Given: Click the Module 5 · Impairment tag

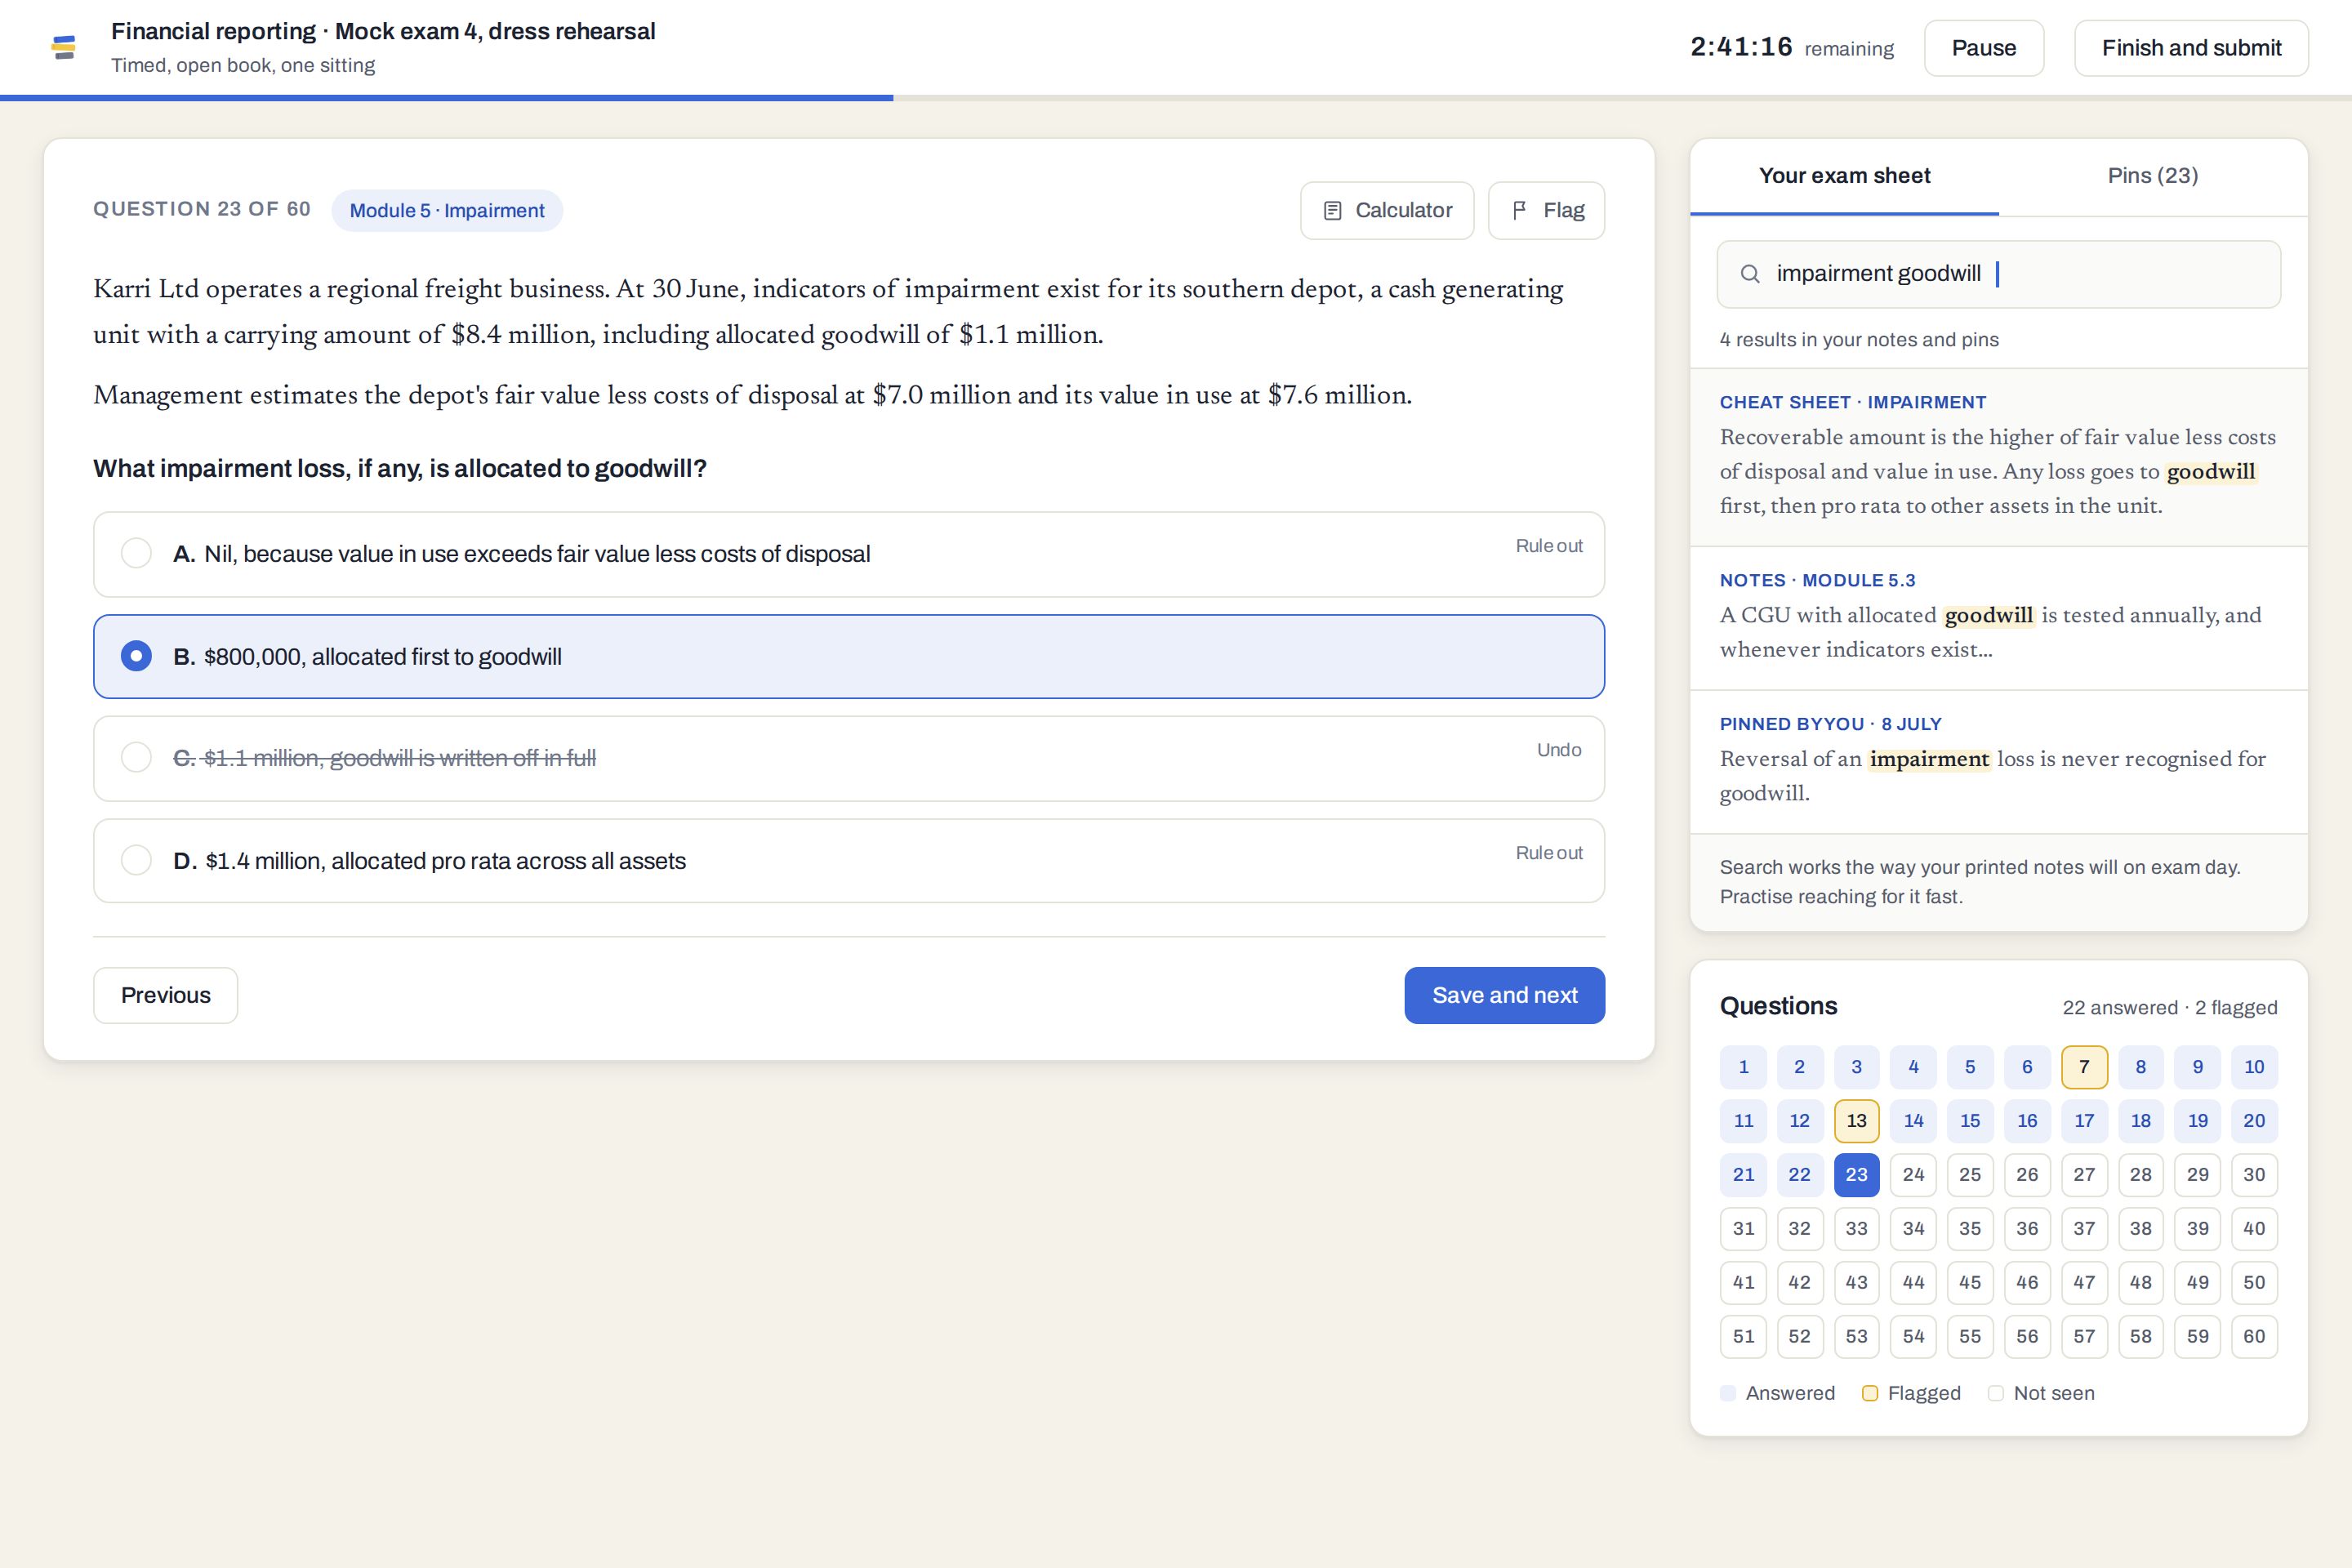Looking at the screenshot, I should pyautogui.click(x=447, y=211).
